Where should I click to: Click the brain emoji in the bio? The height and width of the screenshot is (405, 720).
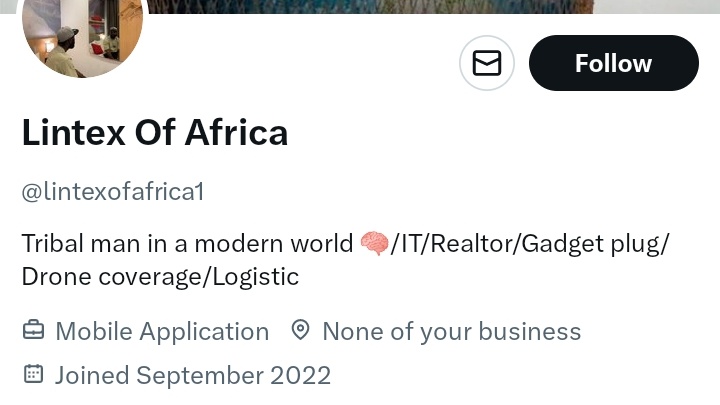coord(374,243)
